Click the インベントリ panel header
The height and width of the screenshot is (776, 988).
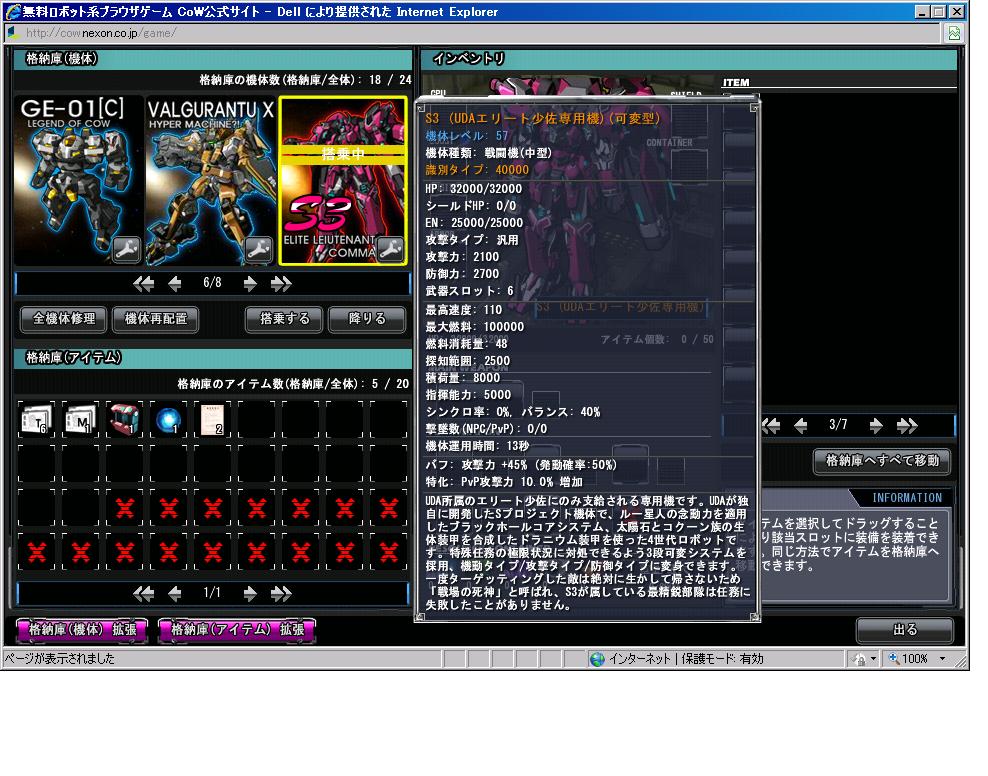(689, 59)
